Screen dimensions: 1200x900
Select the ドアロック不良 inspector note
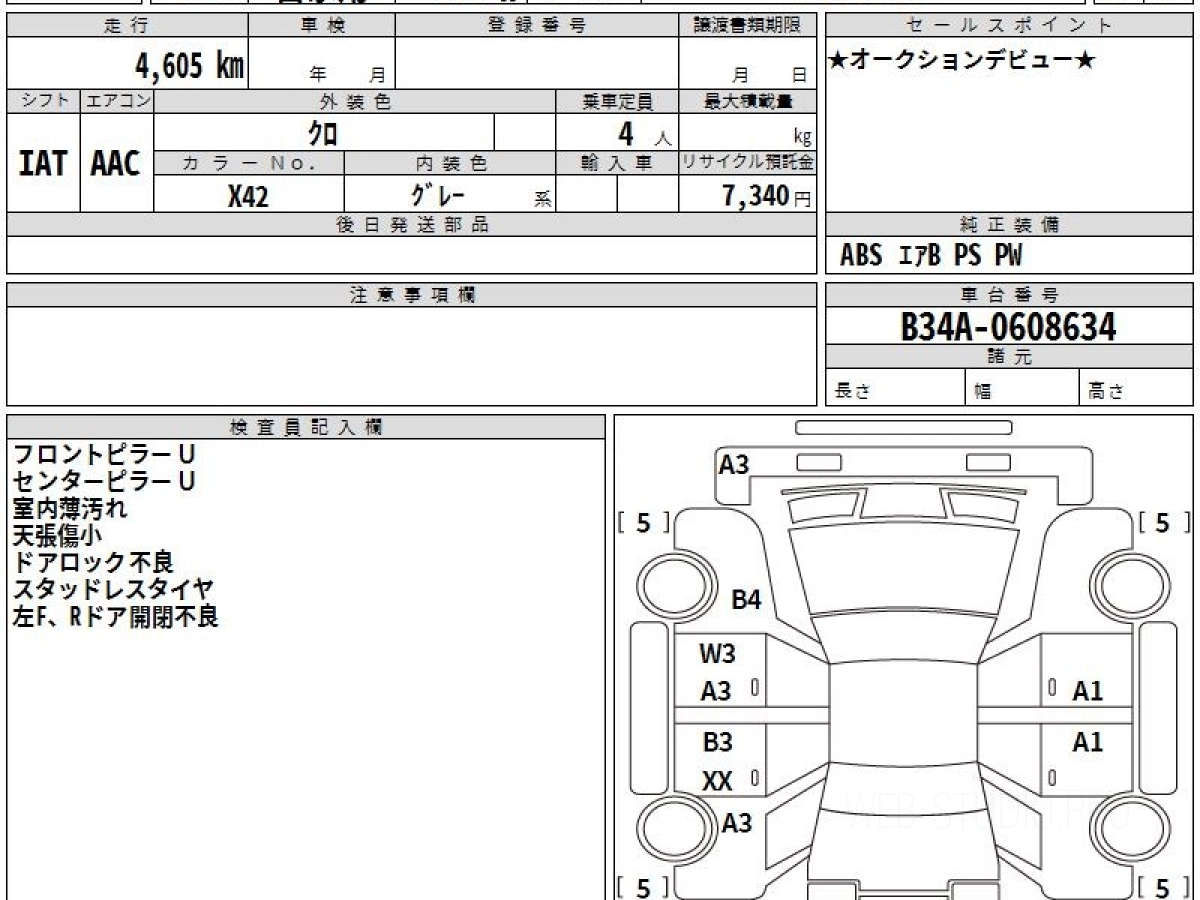(x=93, y=562)
